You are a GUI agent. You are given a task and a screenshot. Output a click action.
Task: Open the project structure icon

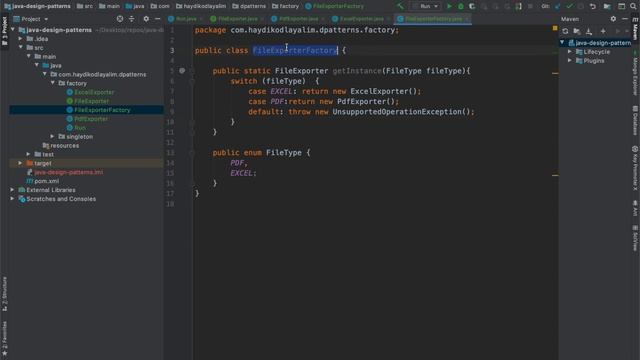pos(607,6)
